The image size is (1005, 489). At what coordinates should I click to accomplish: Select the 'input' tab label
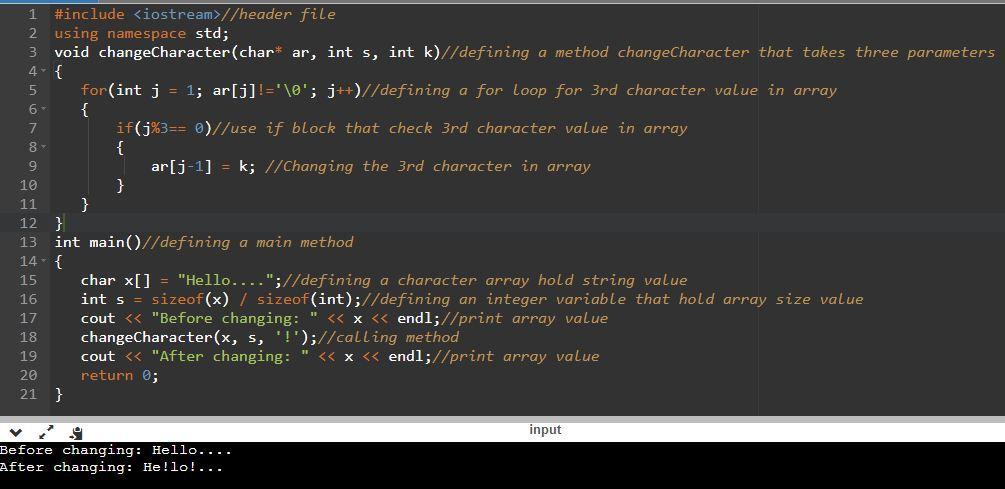pyautogui.click(x=545, y=430)
